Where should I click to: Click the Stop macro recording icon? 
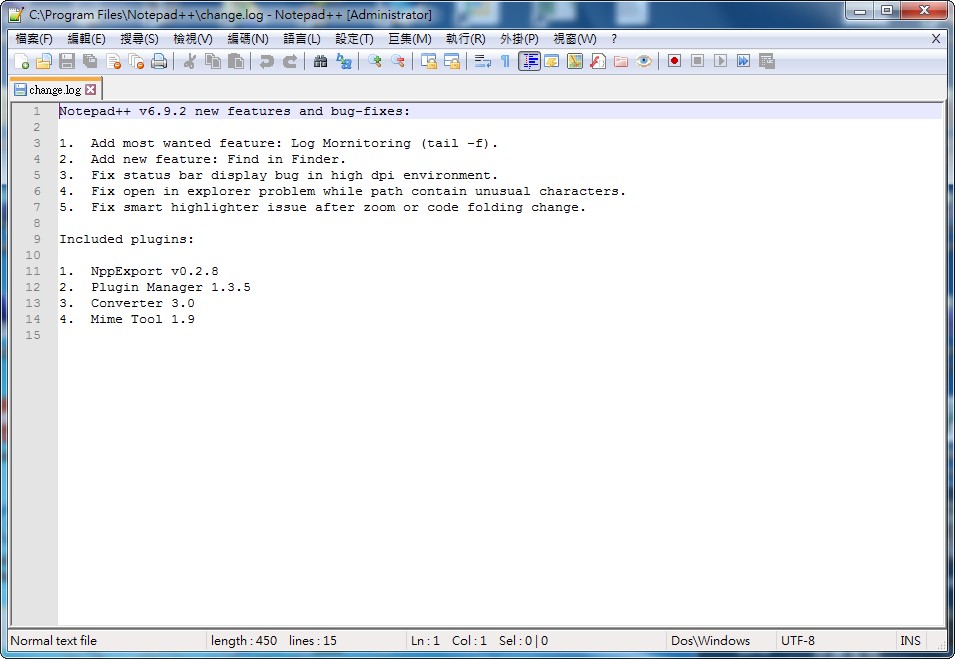click(697, 61)
